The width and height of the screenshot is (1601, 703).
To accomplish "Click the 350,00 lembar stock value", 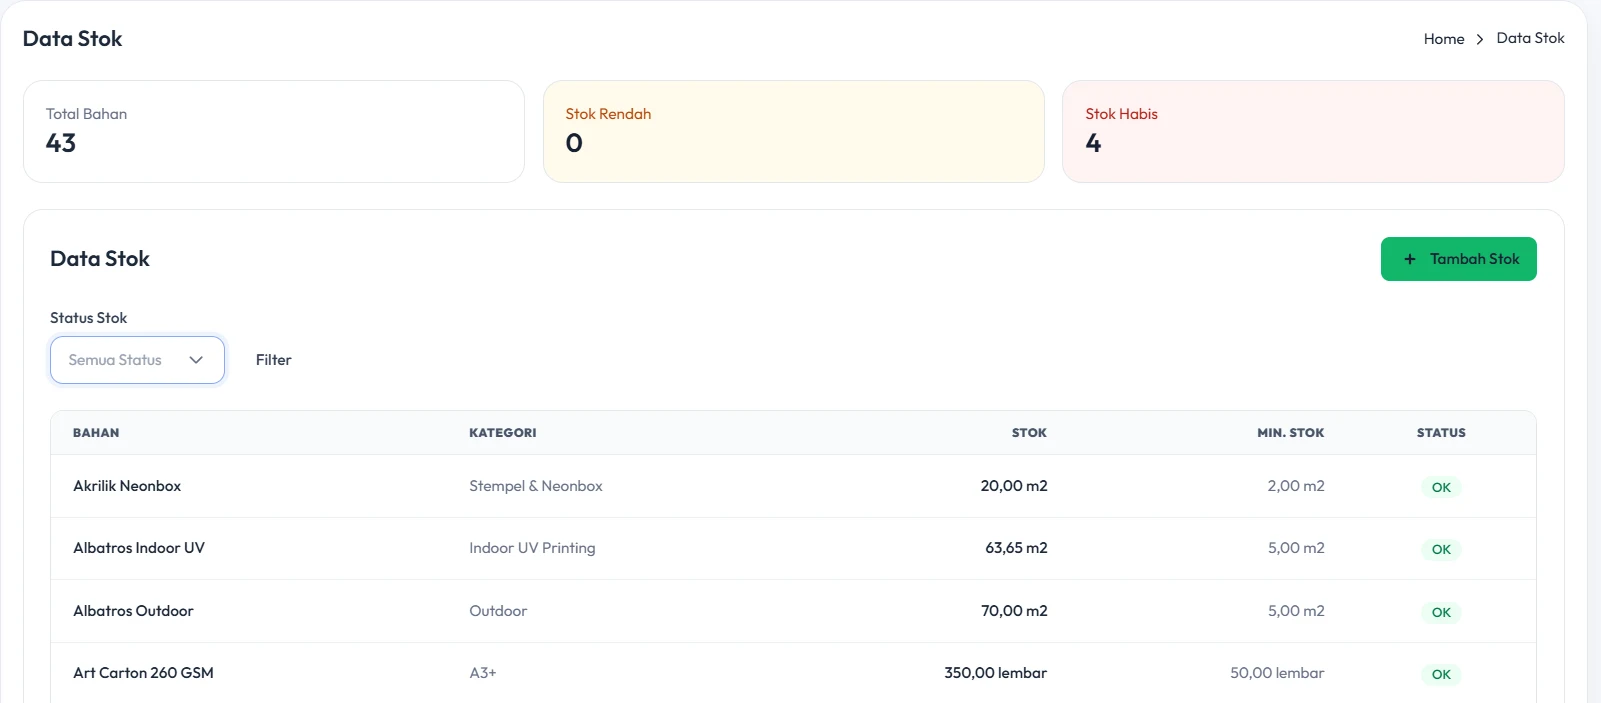I will point(996,673).
